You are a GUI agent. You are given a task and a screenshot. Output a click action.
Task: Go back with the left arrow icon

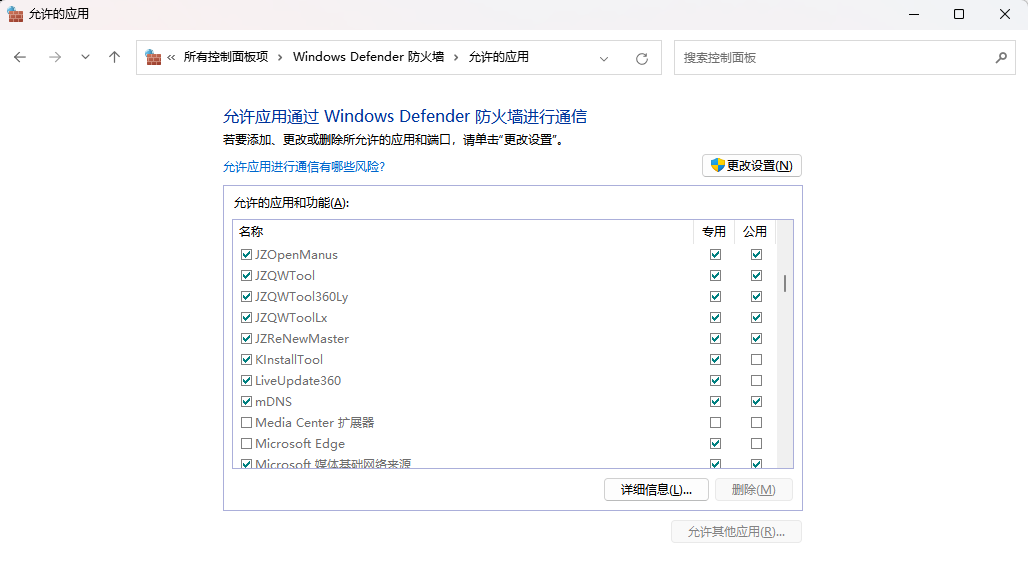(20, 58)
